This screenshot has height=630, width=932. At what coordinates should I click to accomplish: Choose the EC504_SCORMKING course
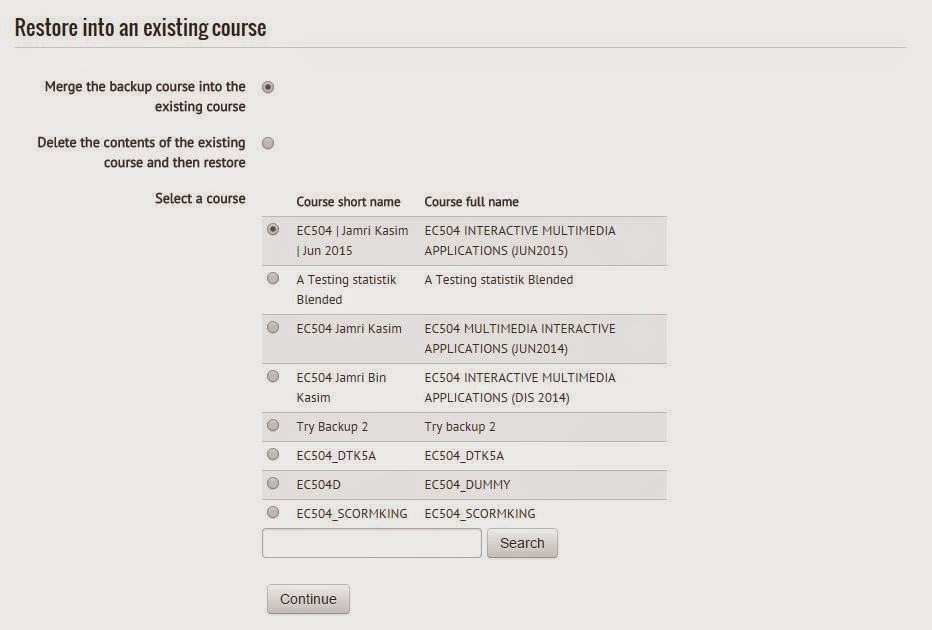(x=273, y=511)
